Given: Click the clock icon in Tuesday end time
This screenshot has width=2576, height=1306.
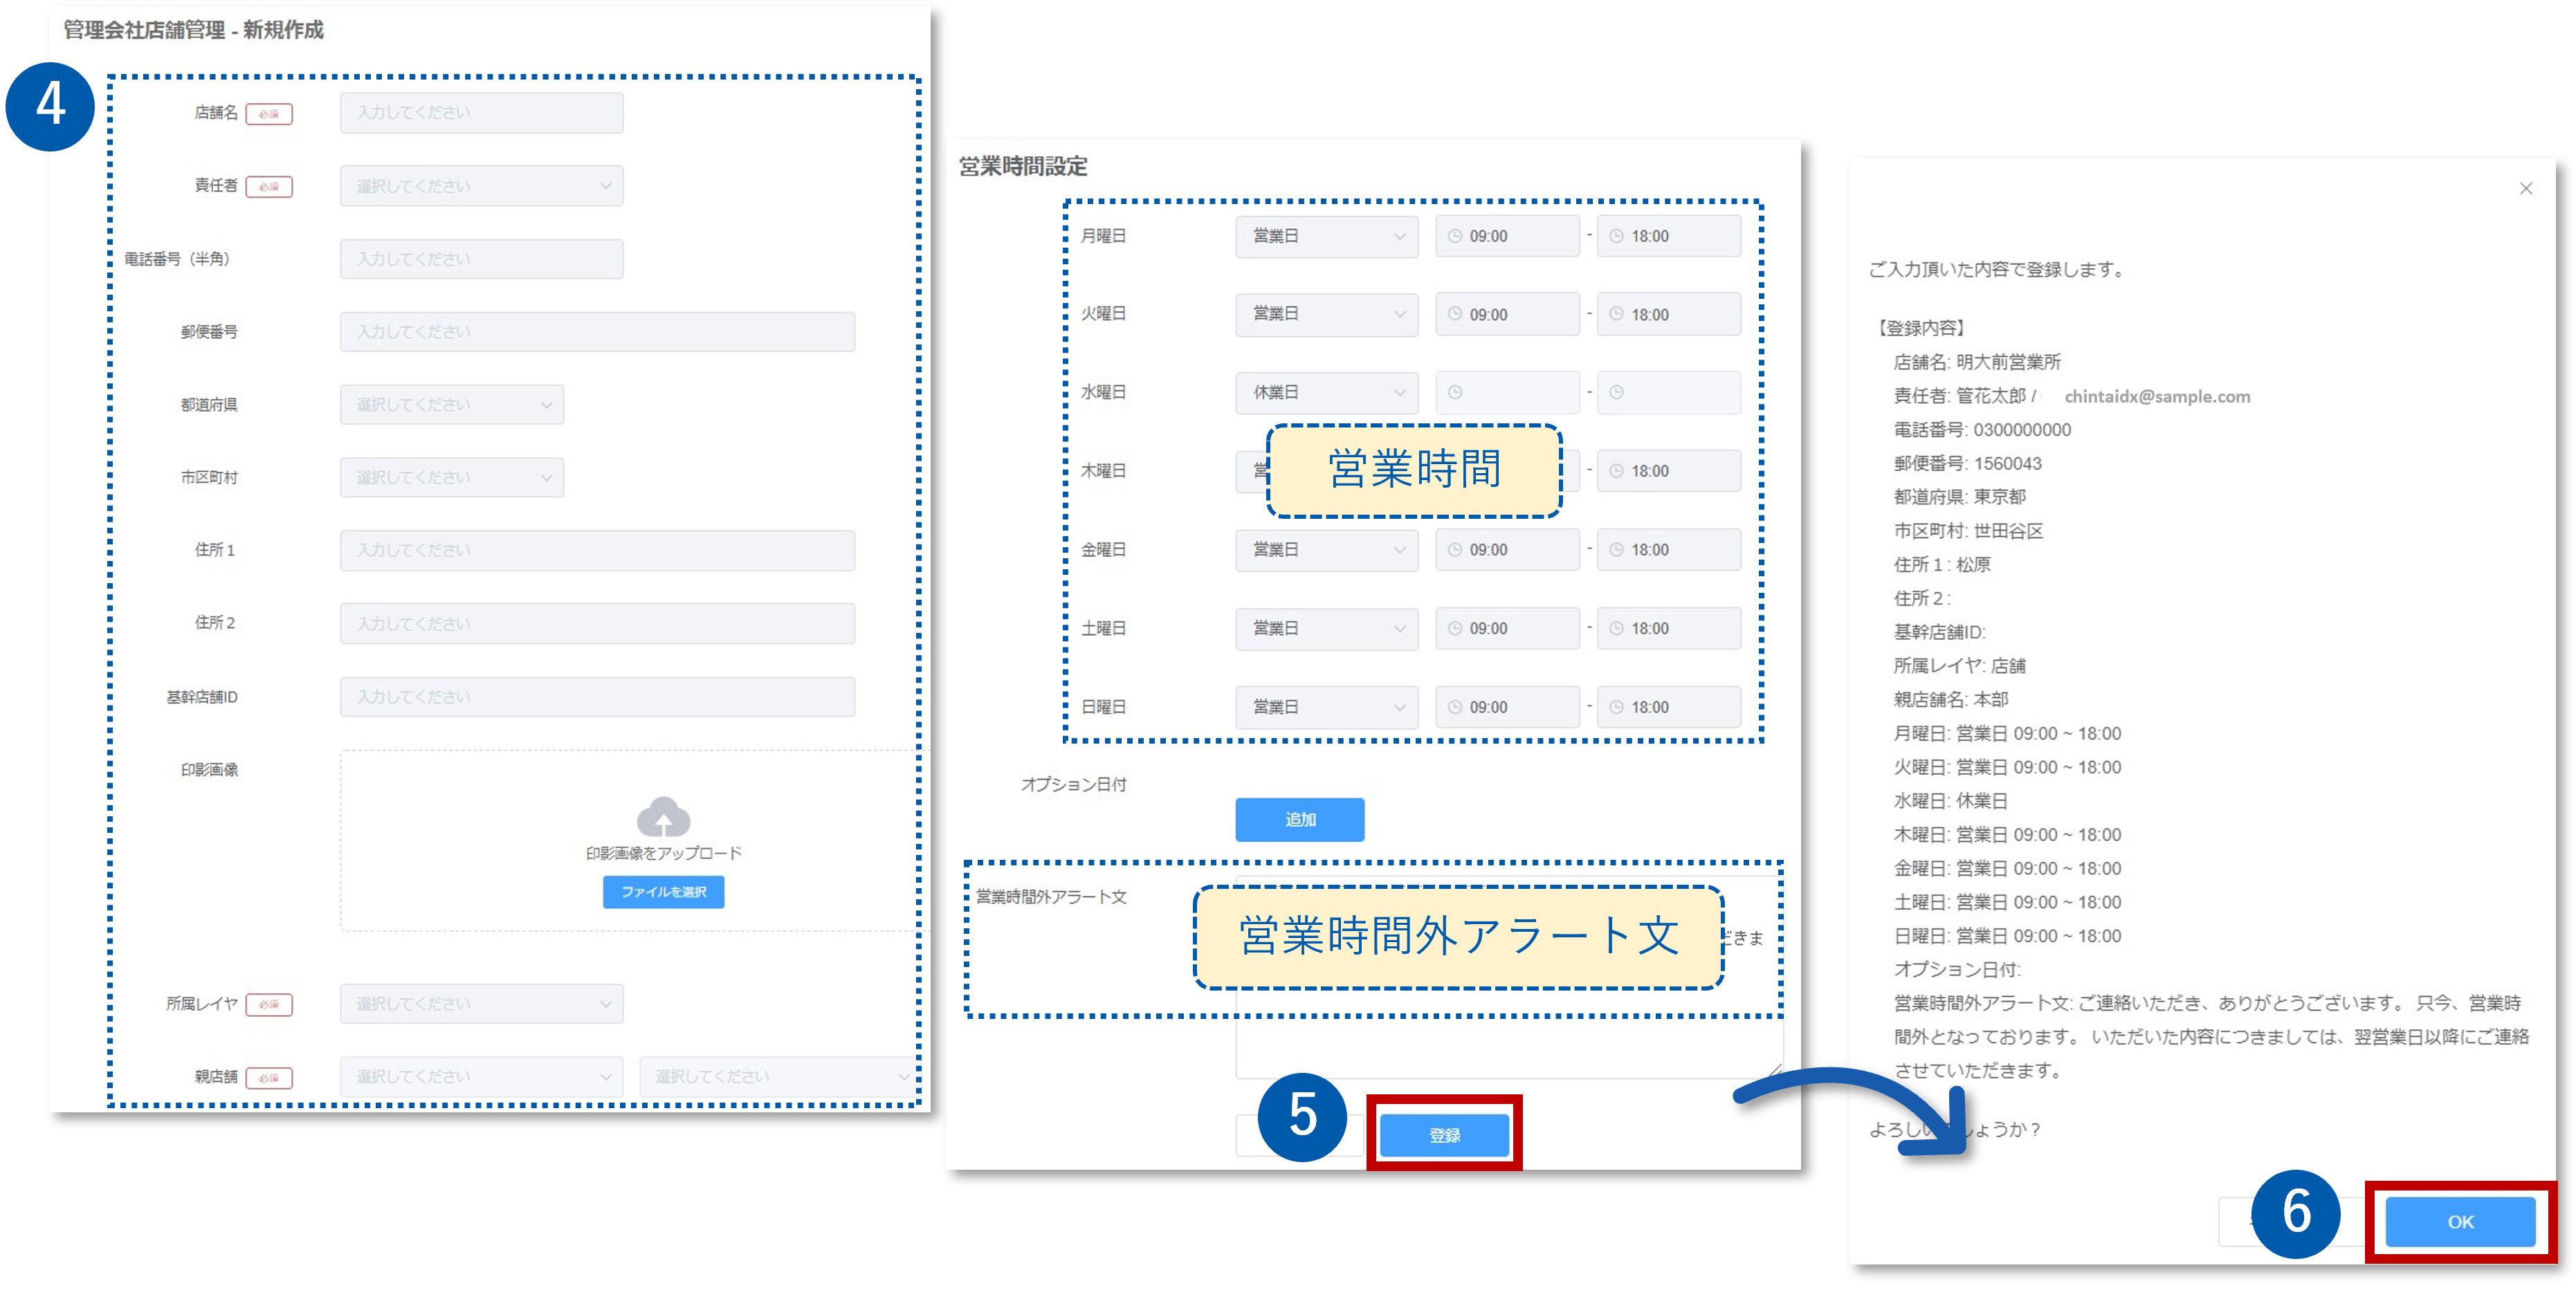Looking at the screenshot, I should 1616,314.
